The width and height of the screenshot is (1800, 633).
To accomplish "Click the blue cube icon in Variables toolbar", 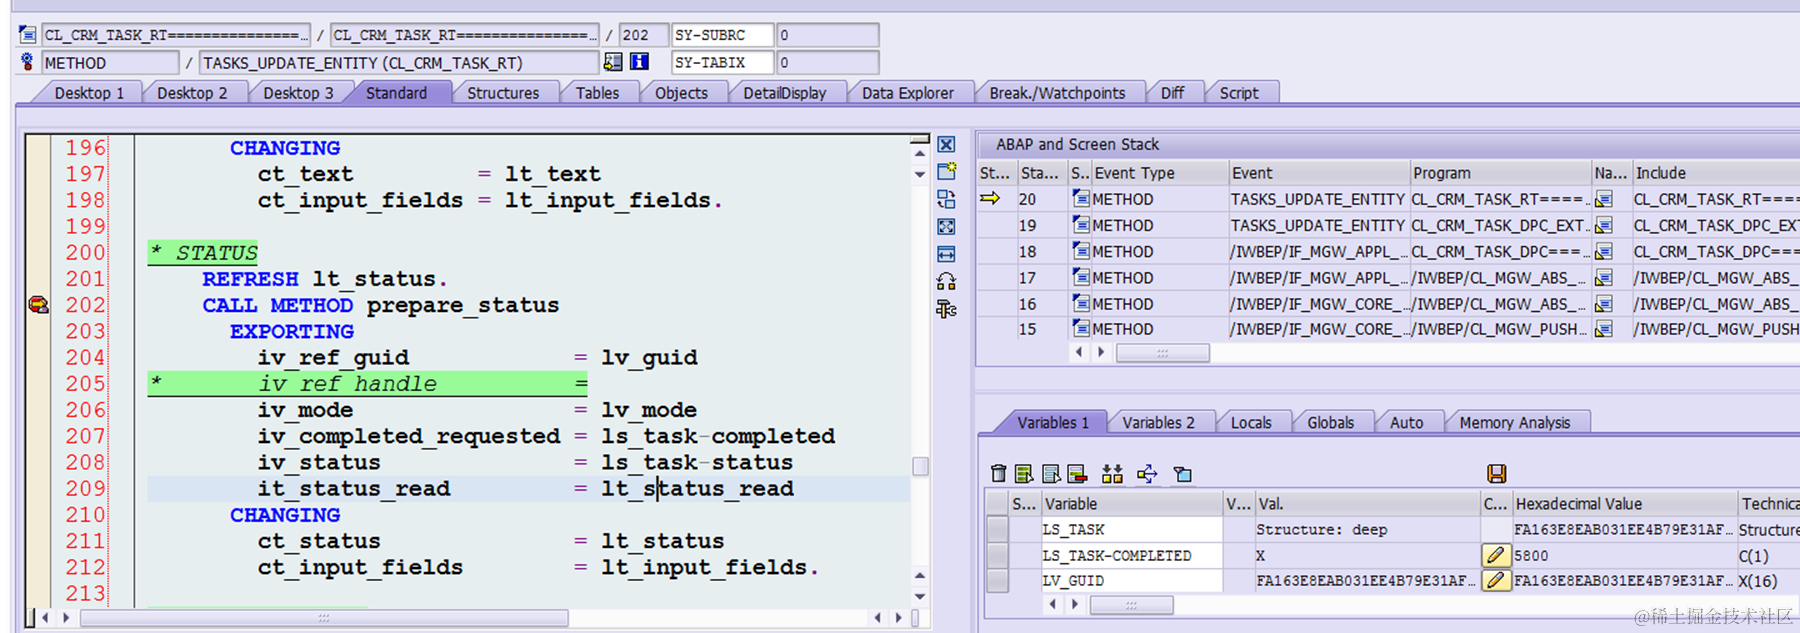I will click(x=1183, y=474).
